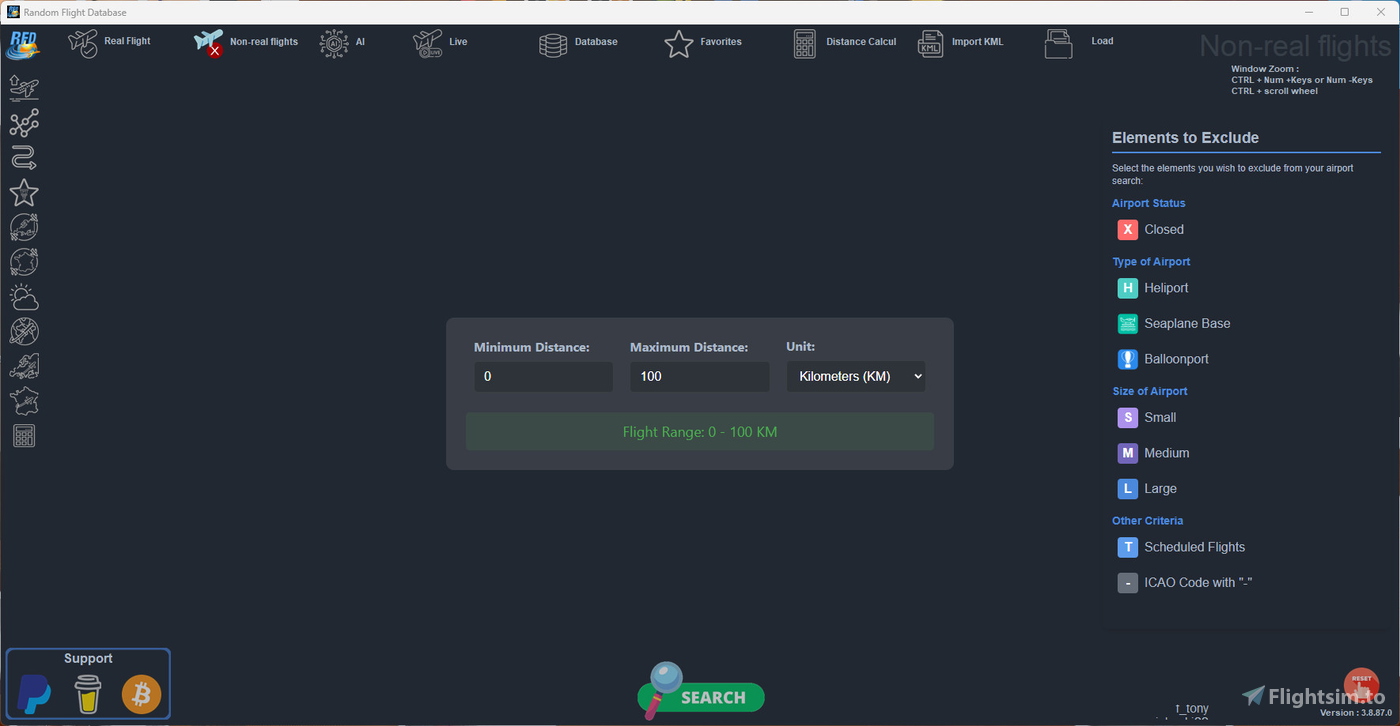Click the winding route arrow sidebar icon
The height and width of the screenshot is (726, 1400).
[x=24, y=158]
